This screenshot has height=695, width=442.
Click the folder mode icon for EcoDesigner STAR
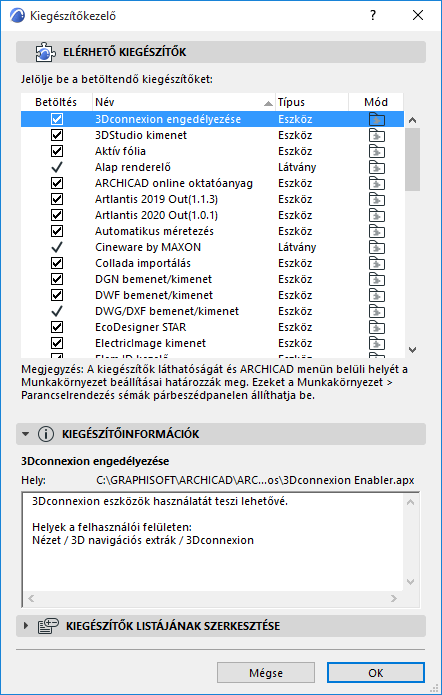tap(376, 327)
